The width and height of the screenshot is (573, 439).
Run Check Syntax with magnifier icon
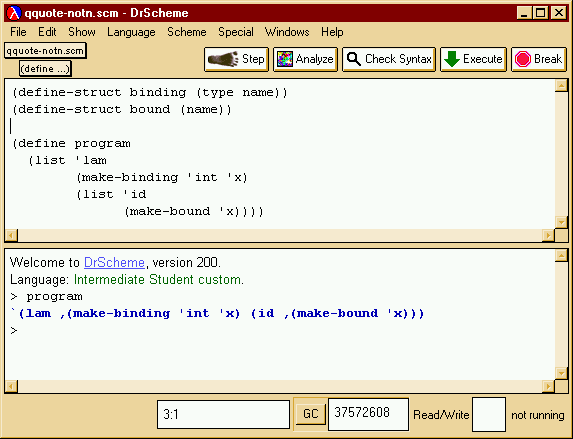point(389,59)
